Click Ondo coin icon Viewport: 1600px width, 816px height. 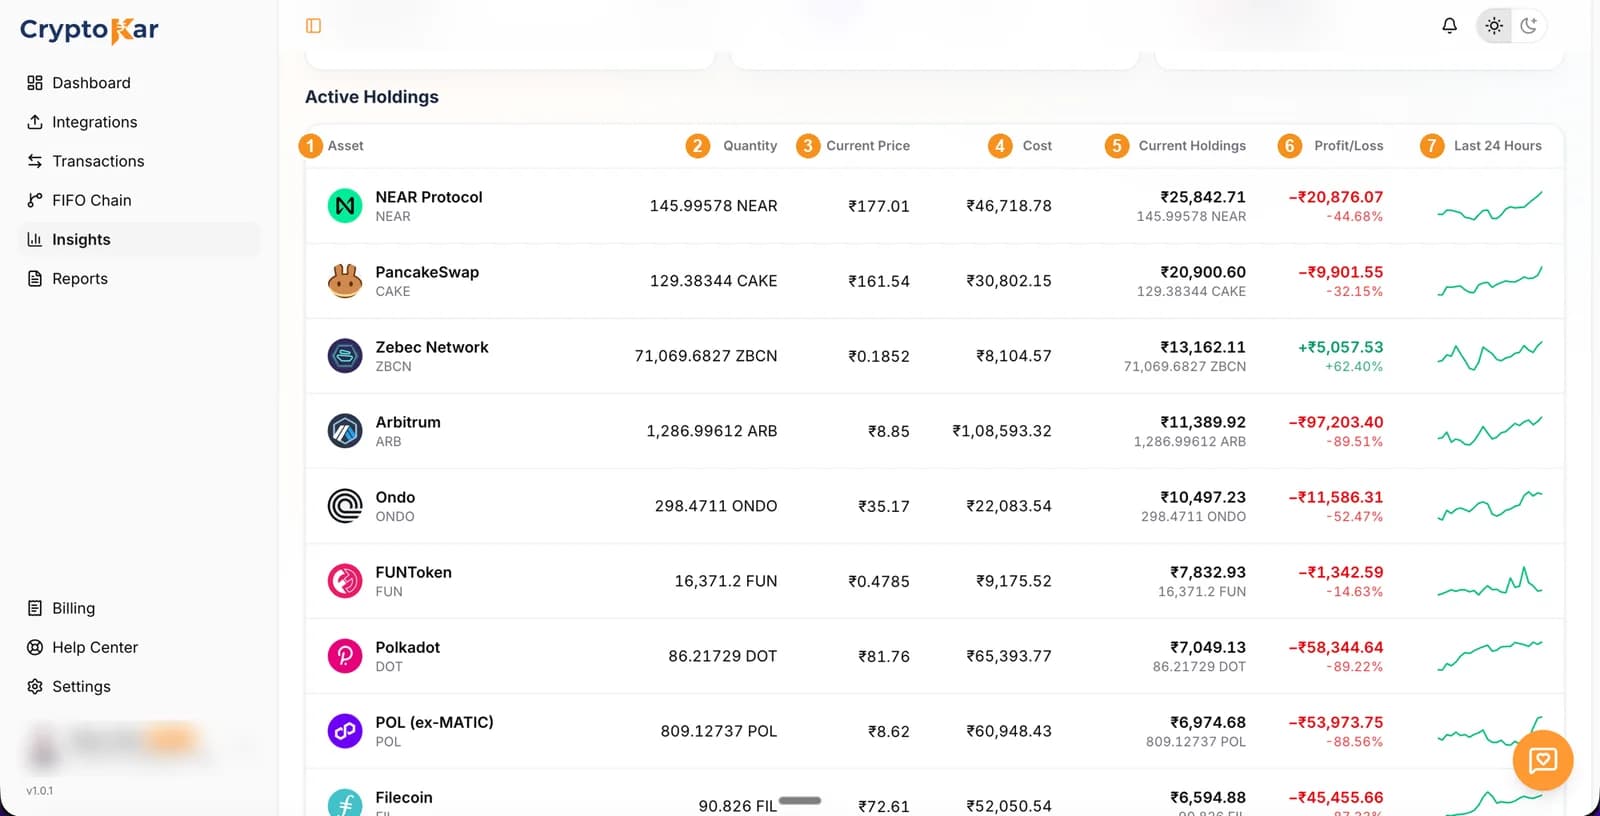point(345,506)
